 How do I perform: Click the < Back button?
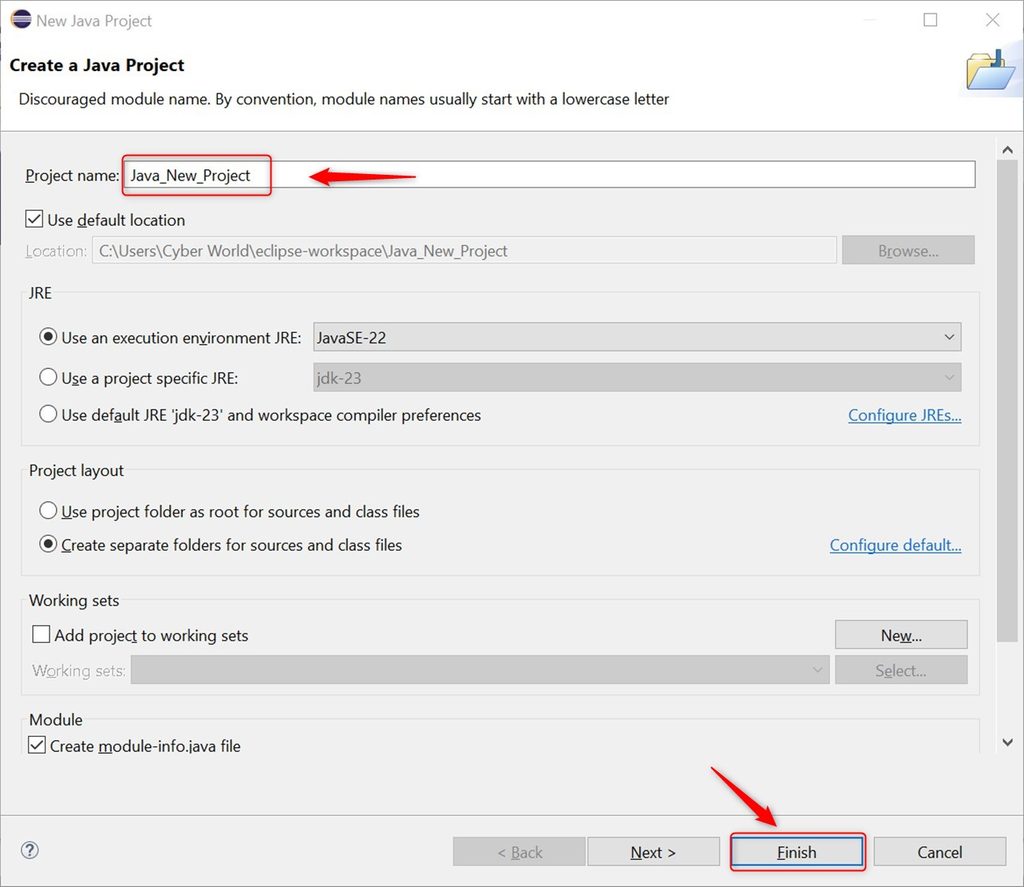[x=519, y=852]
